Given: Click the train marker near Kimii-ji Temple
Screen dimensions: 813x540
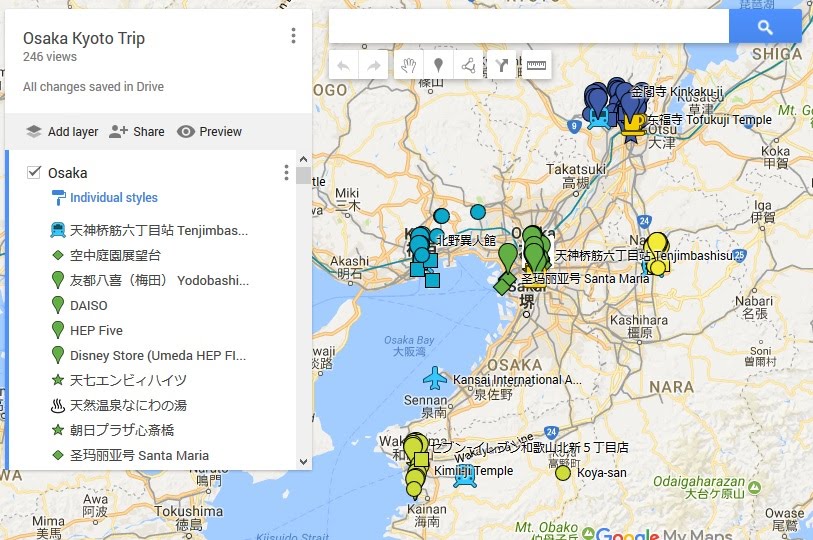Looking at the screenshot, I should [x=465, y=477].
